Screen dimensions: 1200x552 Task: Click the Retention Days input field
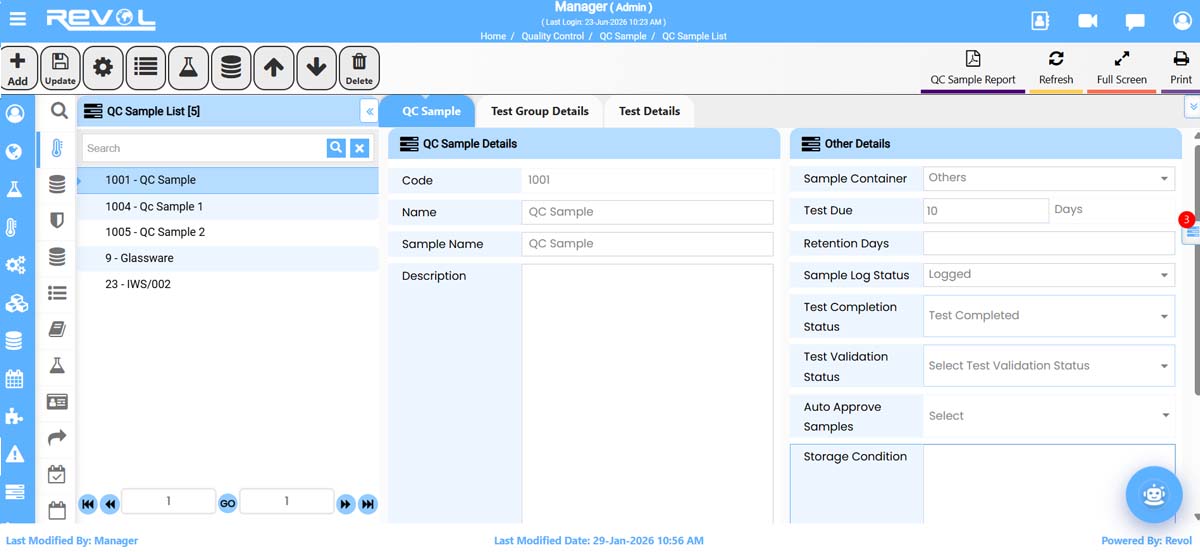(x=1049, y=243)
